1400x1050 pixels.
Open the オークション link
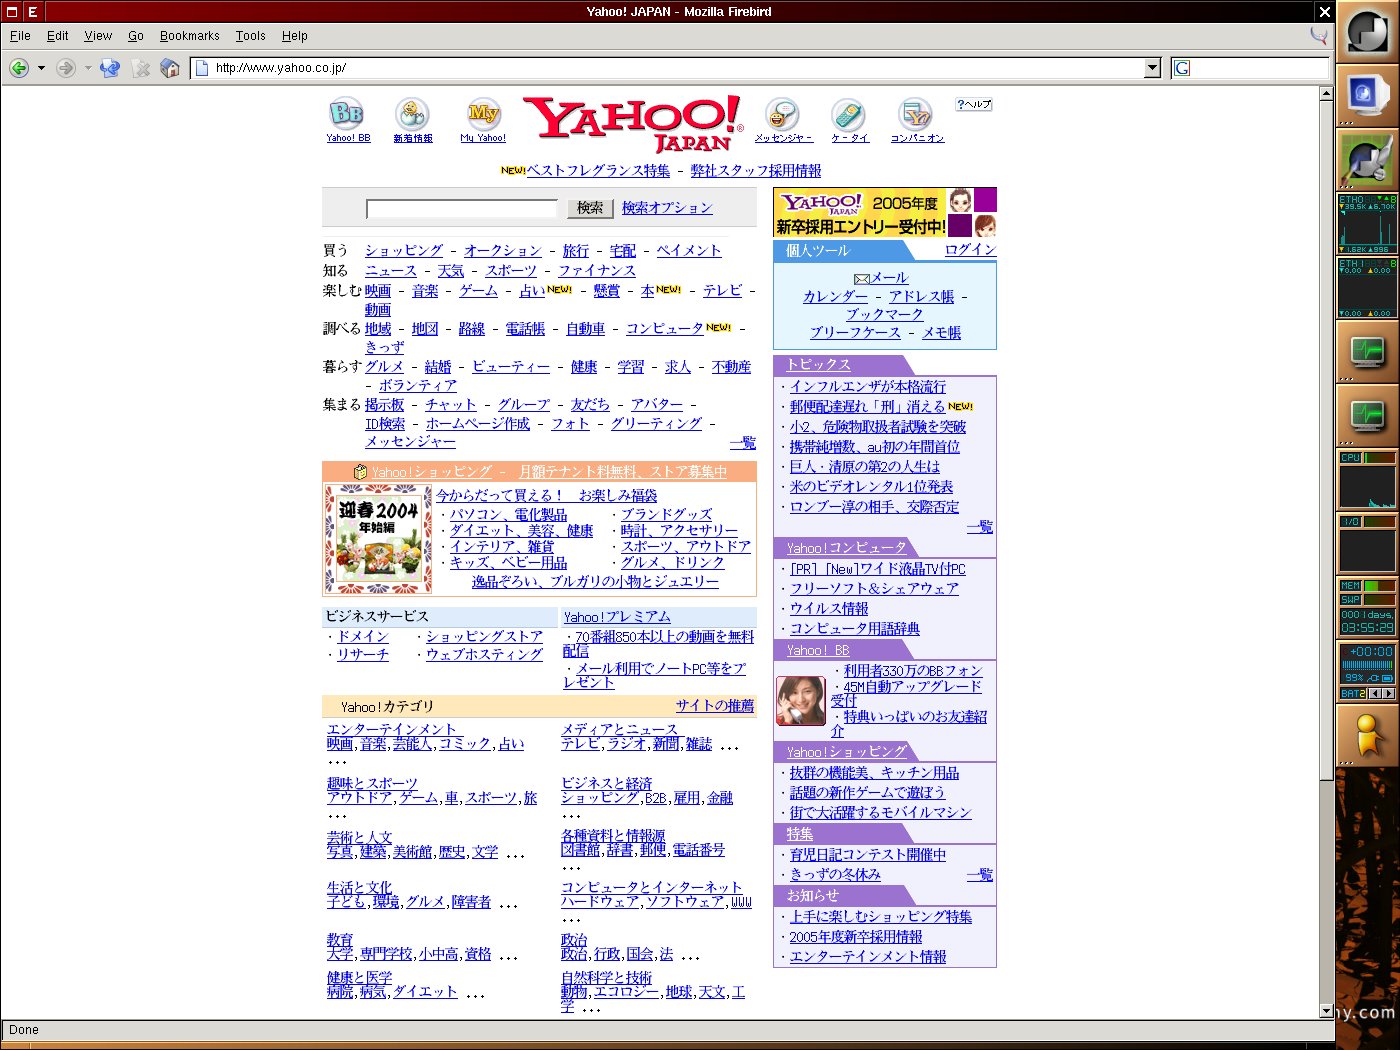502,251
